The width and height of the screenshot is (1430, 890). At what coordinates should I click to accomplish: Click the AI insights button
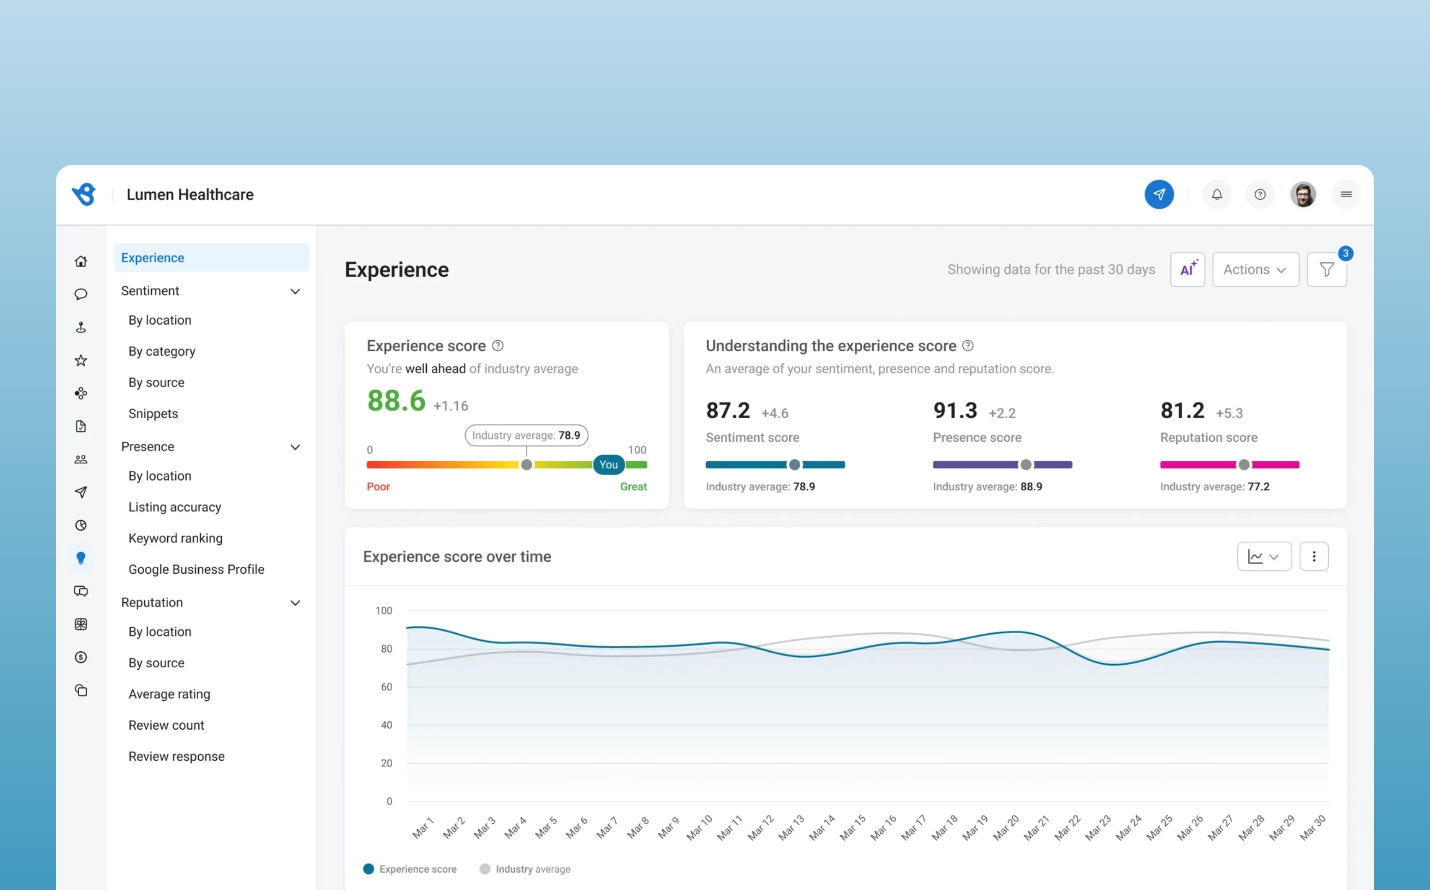pyautogui.click(x=1187, y=269)
